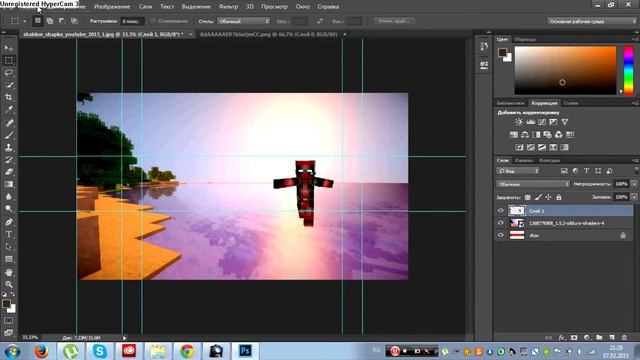This screenshot has height=360, width=640.
Task: Hide the sildurs-shaders layer
Action: click(x=501, y=223)
